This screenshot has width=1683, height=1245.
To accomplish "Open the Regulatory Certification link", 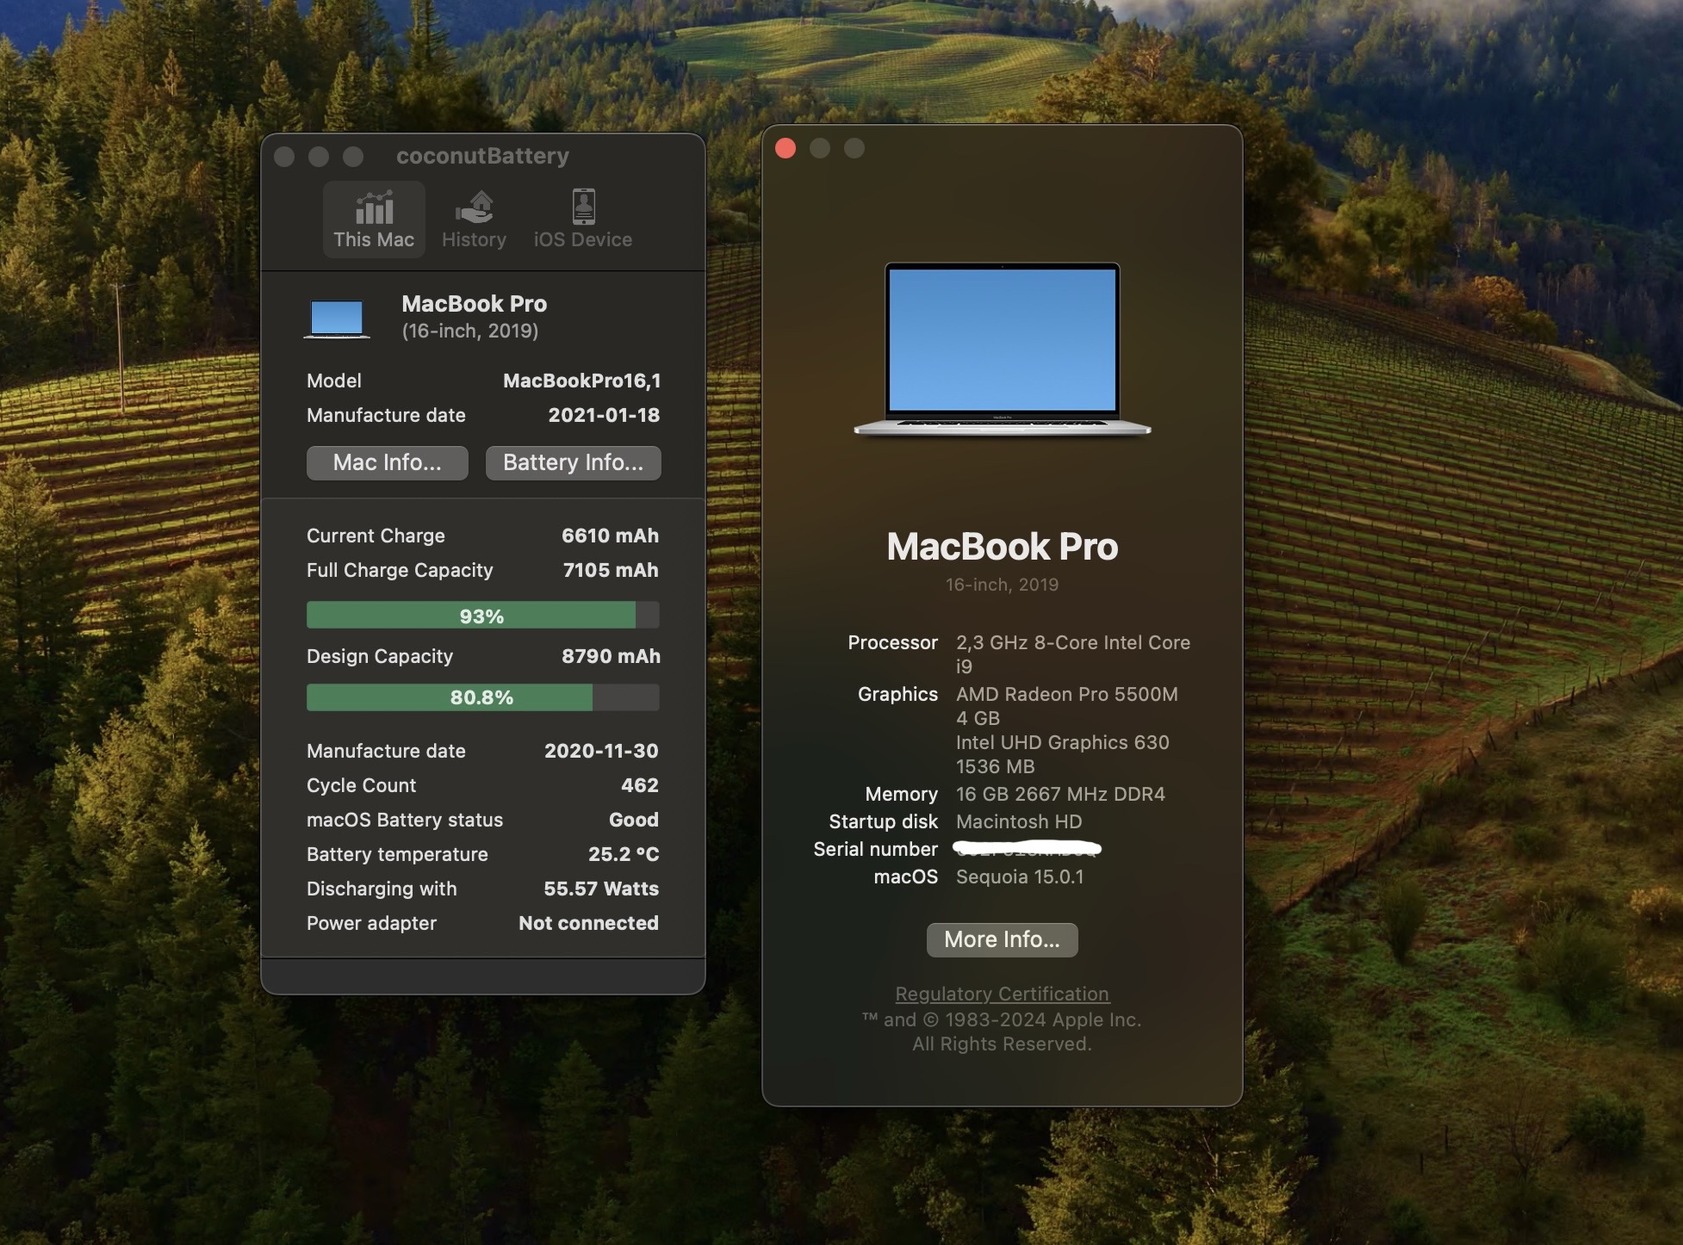I will [x=1002, y=993].
